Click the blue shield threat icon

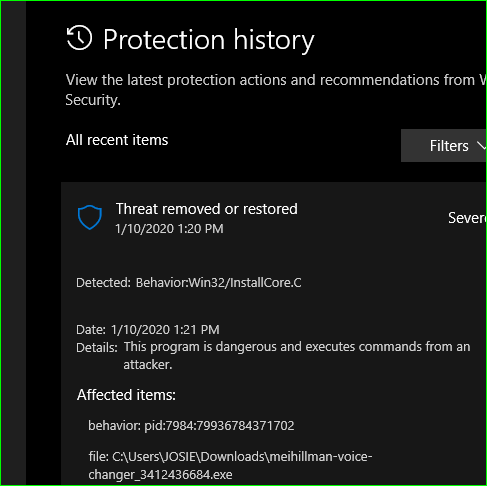[90, 217]
